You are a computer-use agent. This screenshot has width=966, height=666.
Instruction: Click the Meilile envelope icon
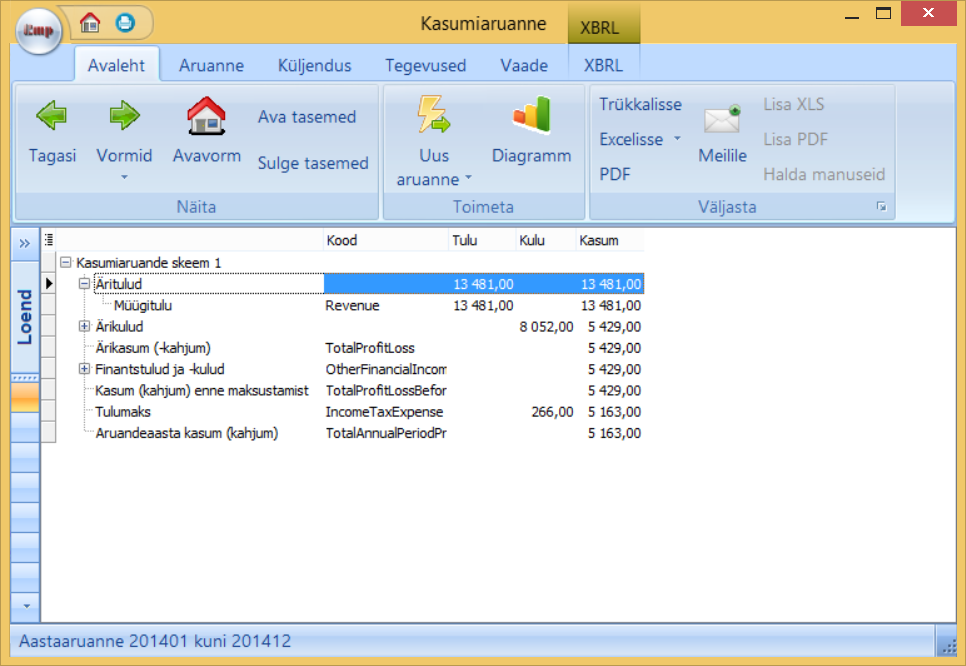(722, 120)
